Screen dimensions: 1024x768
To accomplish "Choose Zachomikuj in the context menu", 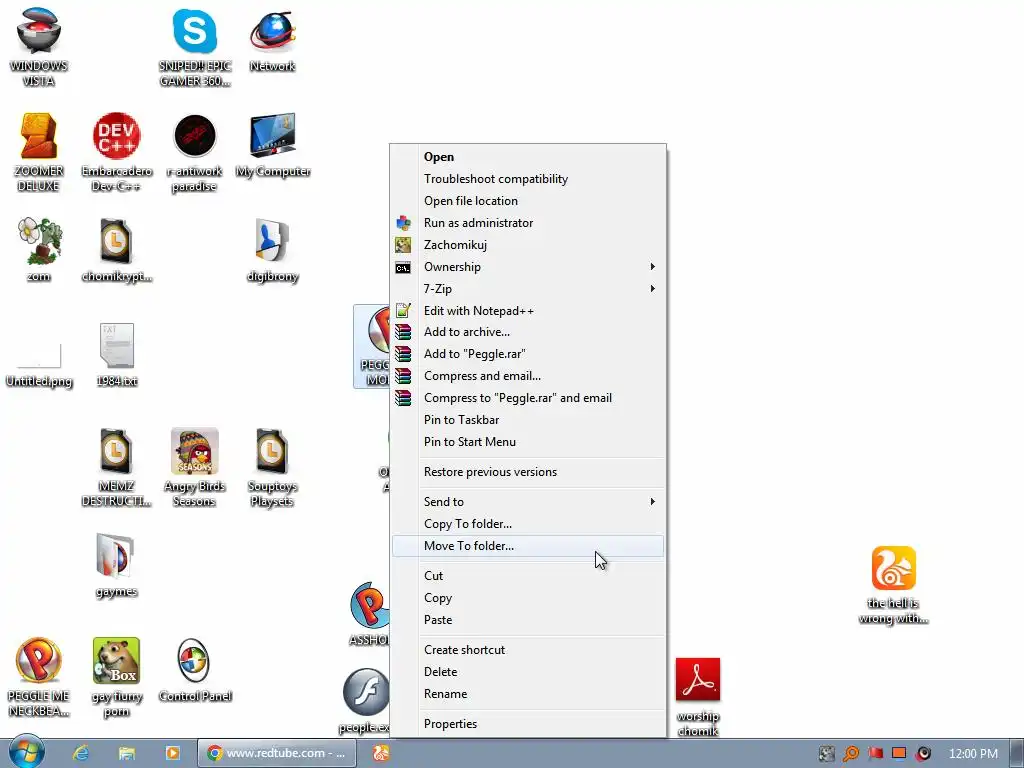I will tap(528, 245).
